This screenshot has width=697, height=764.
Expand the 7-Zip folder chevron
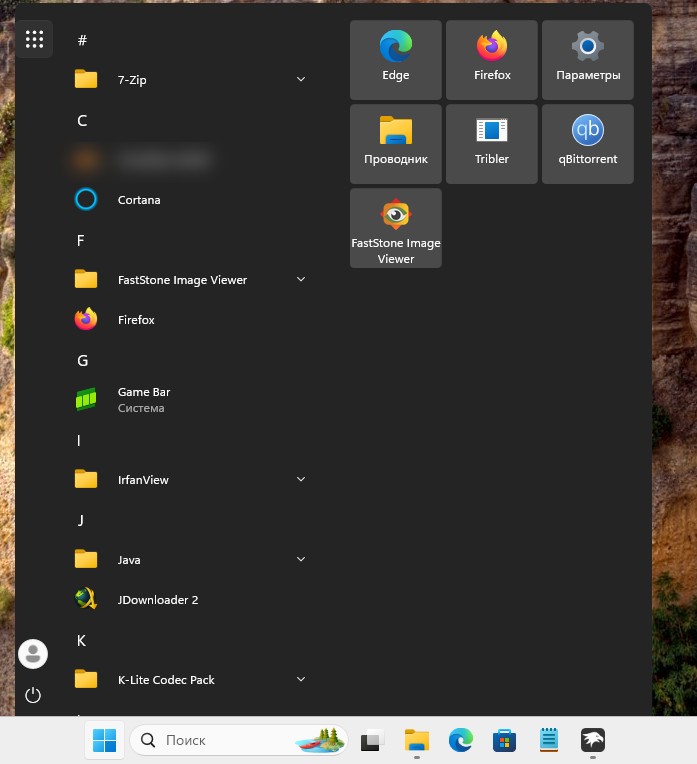pos(301,79)
